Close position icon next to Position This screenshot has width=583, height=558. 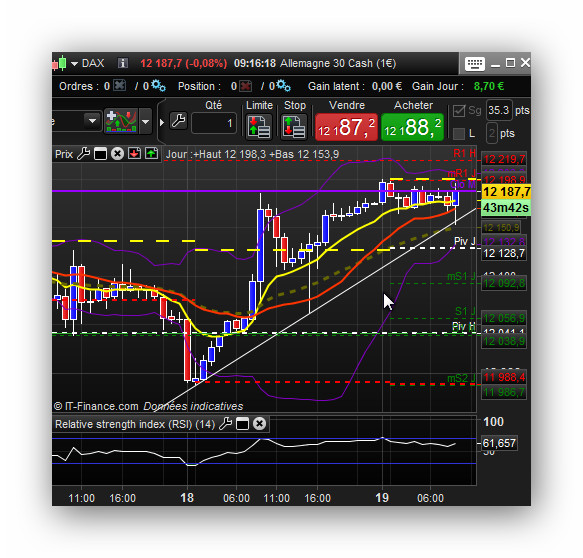[x=245, y=86]
